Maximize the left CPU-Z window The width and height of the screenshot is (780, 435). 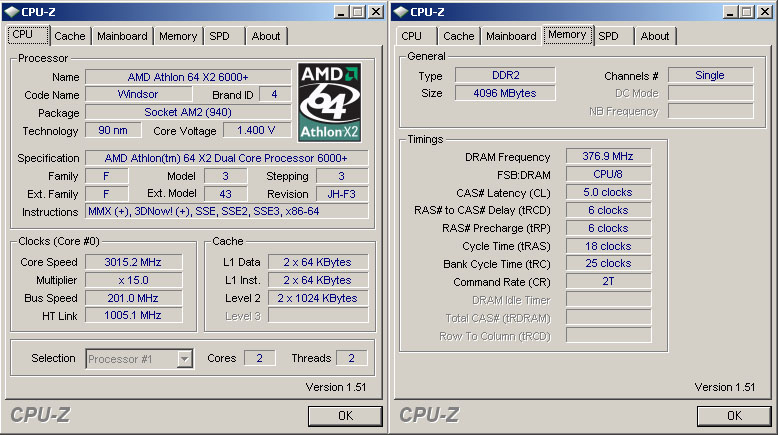(357, 12)
